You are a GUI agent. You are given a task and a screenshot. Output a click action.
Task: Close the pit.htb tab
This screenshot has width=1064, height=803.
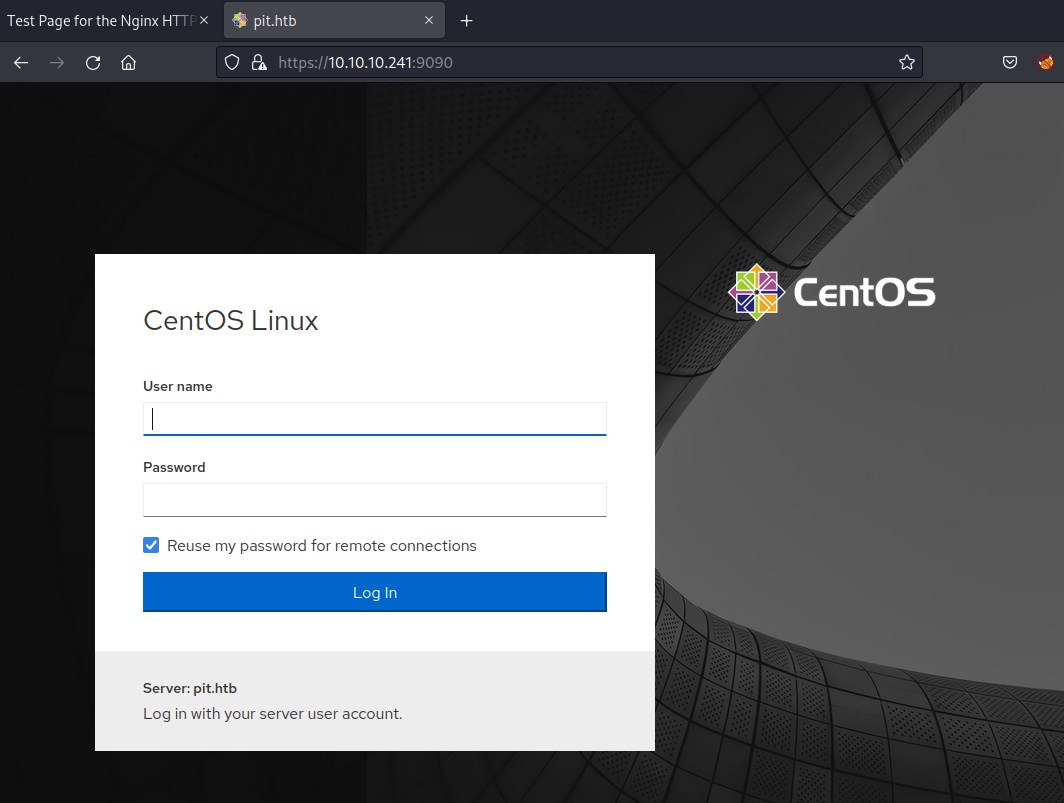[x=429, y=21]
